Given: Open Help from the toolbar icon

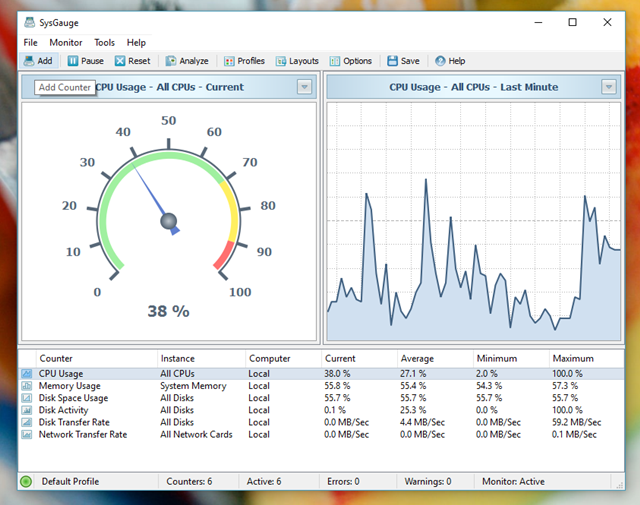Looking at the screenshot, I should tap(440, 61).
